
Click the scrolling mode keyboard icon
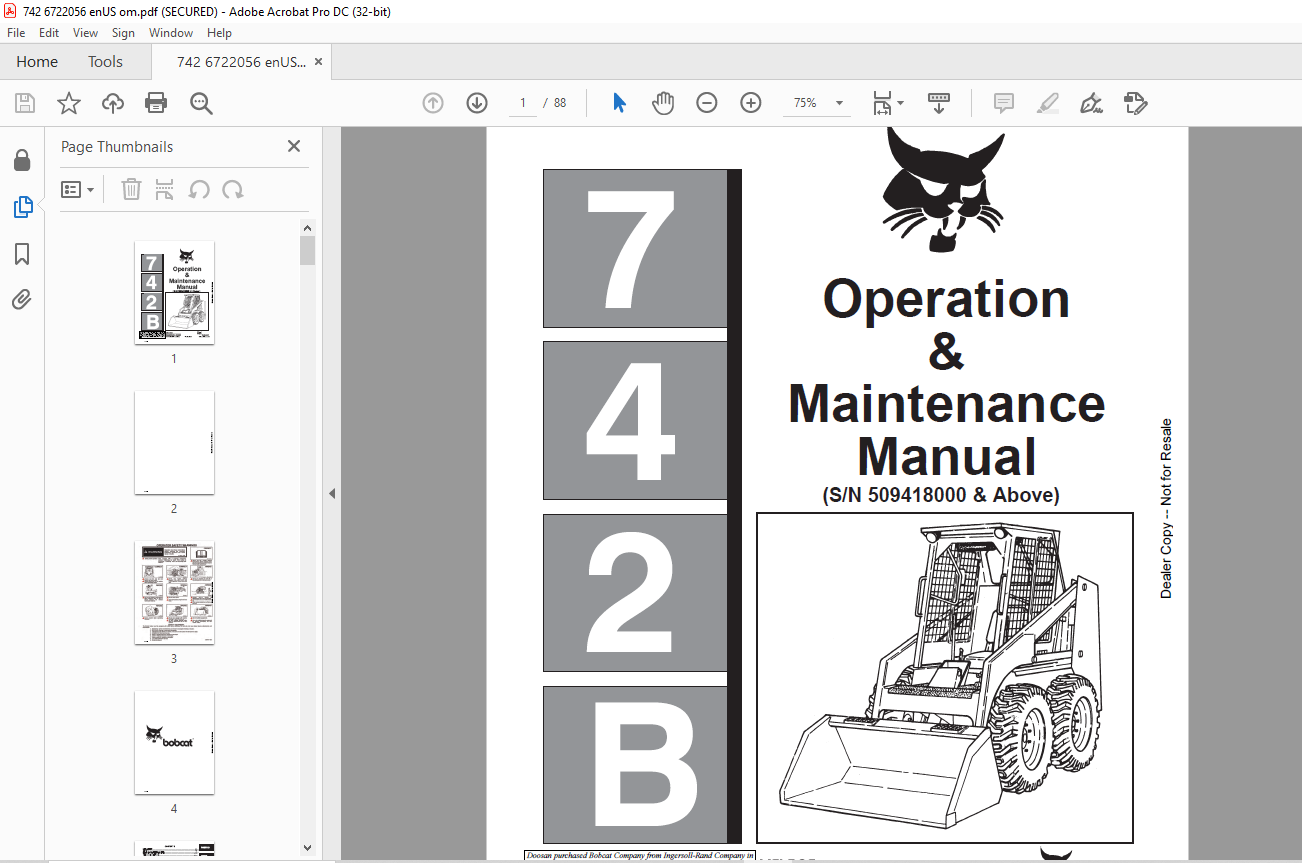938,103
